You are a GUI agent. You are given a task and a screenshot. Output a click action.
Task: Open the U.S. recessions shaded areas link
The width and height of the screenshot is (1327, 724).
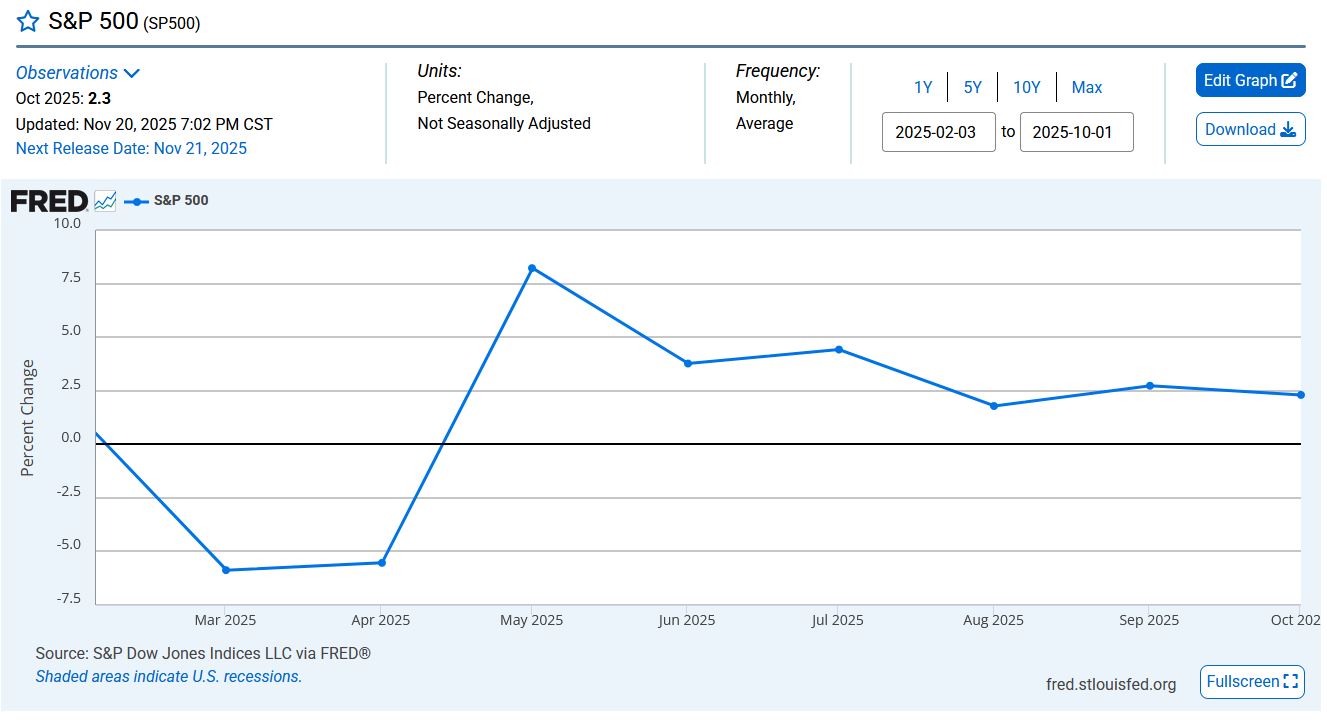pos(168,677)
